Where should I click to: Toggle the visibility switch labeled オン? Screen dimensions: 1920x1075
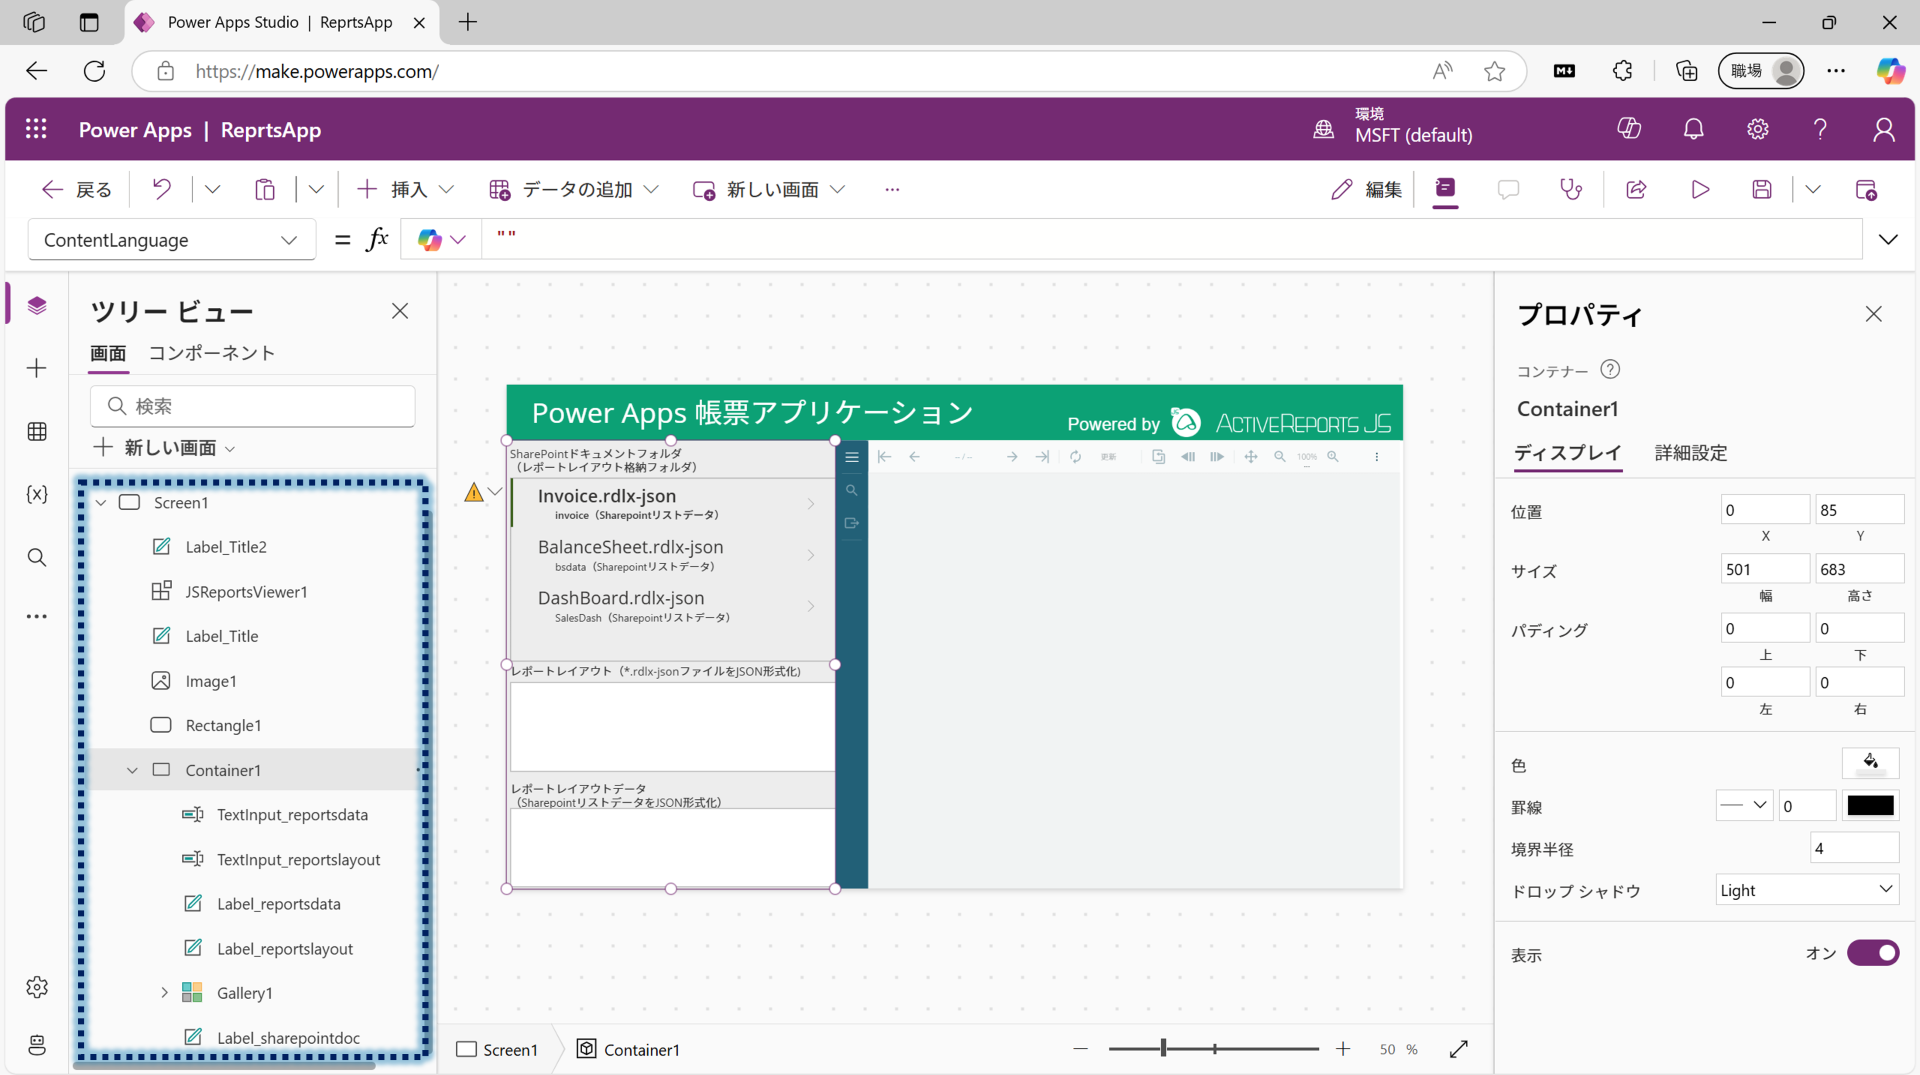[1873, 953]
